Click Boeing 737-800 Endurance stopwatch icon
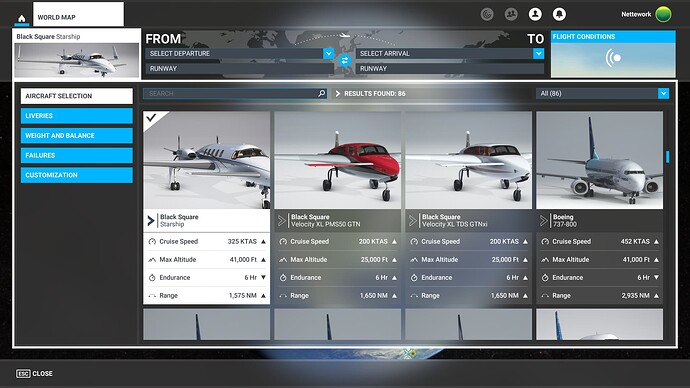Screen dimensions: 690x388 [x=545, y=278]
